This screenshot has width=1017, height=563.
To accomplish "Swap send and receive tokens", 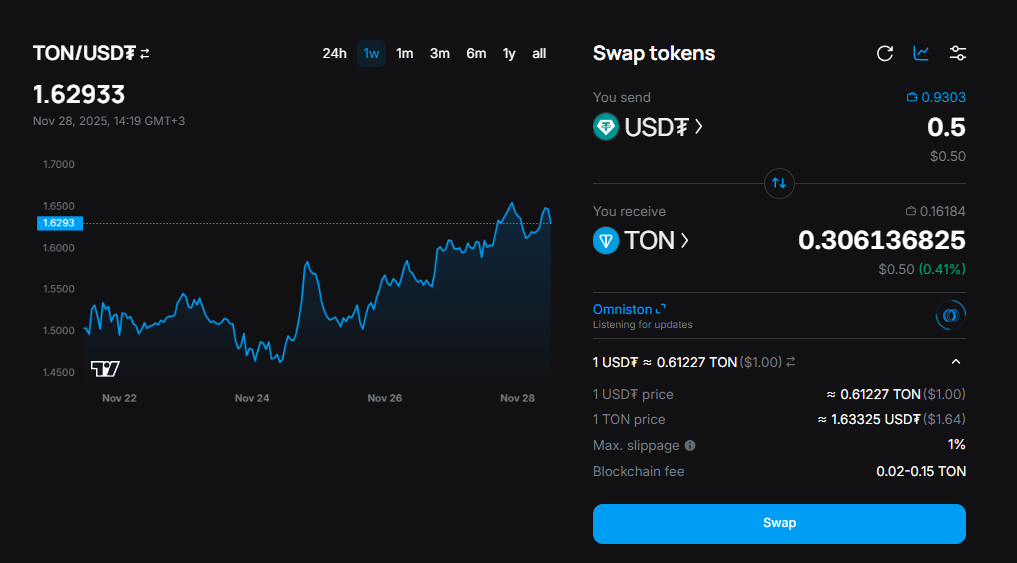I will click(x=779, y=183).
